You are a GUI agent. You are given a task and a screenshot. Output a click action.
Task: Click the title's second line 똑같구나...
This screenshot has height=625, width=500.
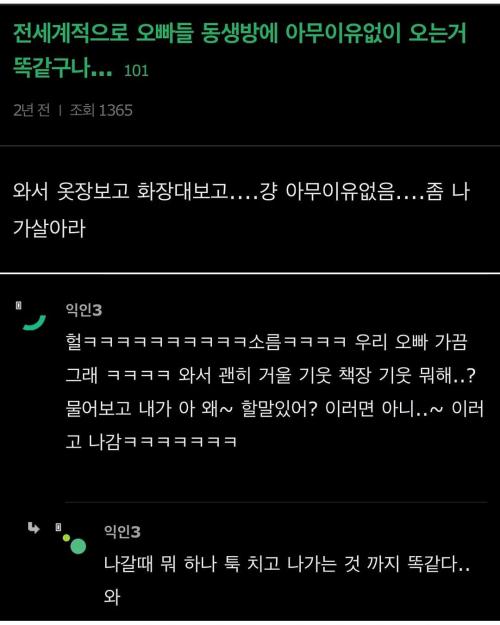(x=62, y=68)
